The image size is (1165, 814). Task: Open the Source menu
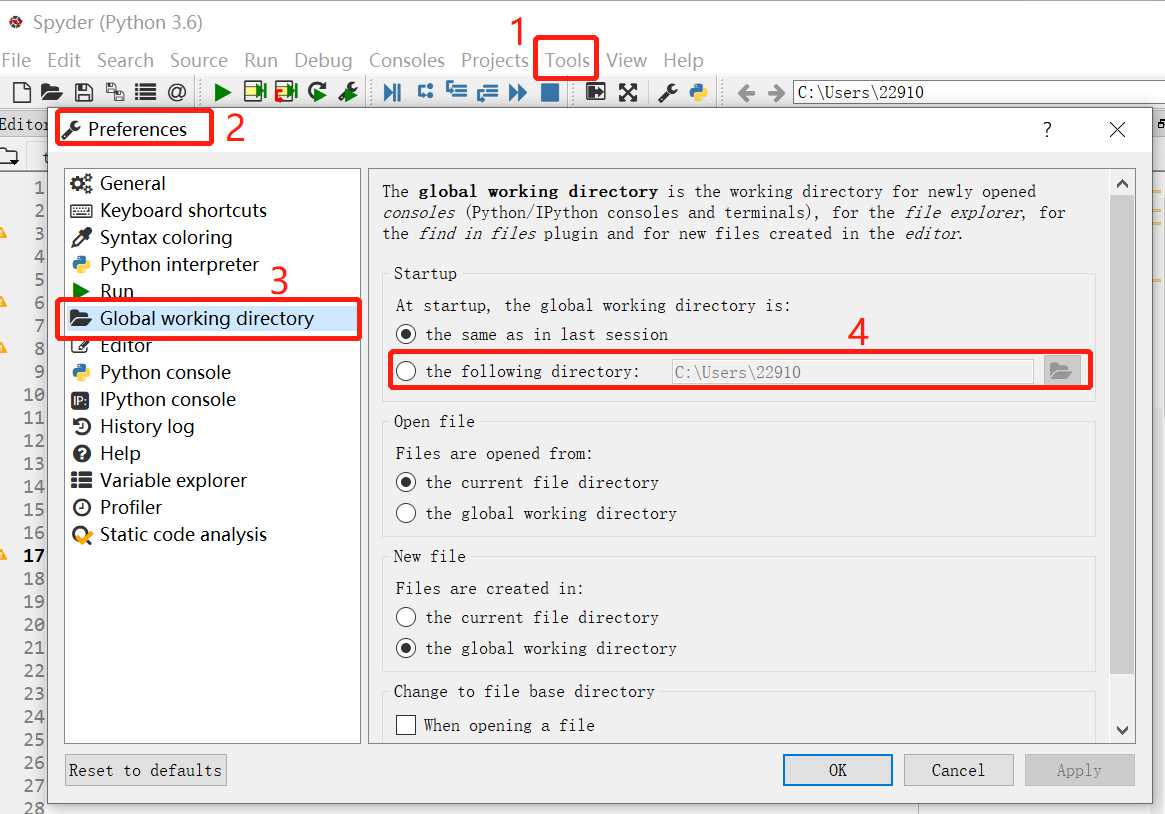pyautogui.click(x=198, y=60)
